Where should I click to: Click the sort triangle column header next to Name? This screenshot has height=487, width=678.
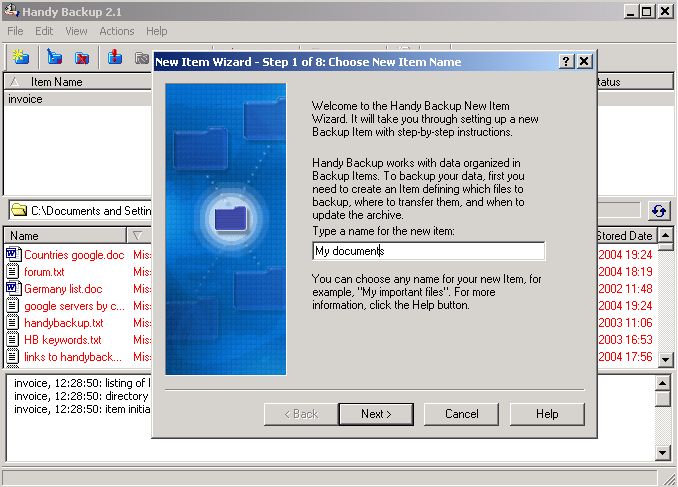point(139,236)
